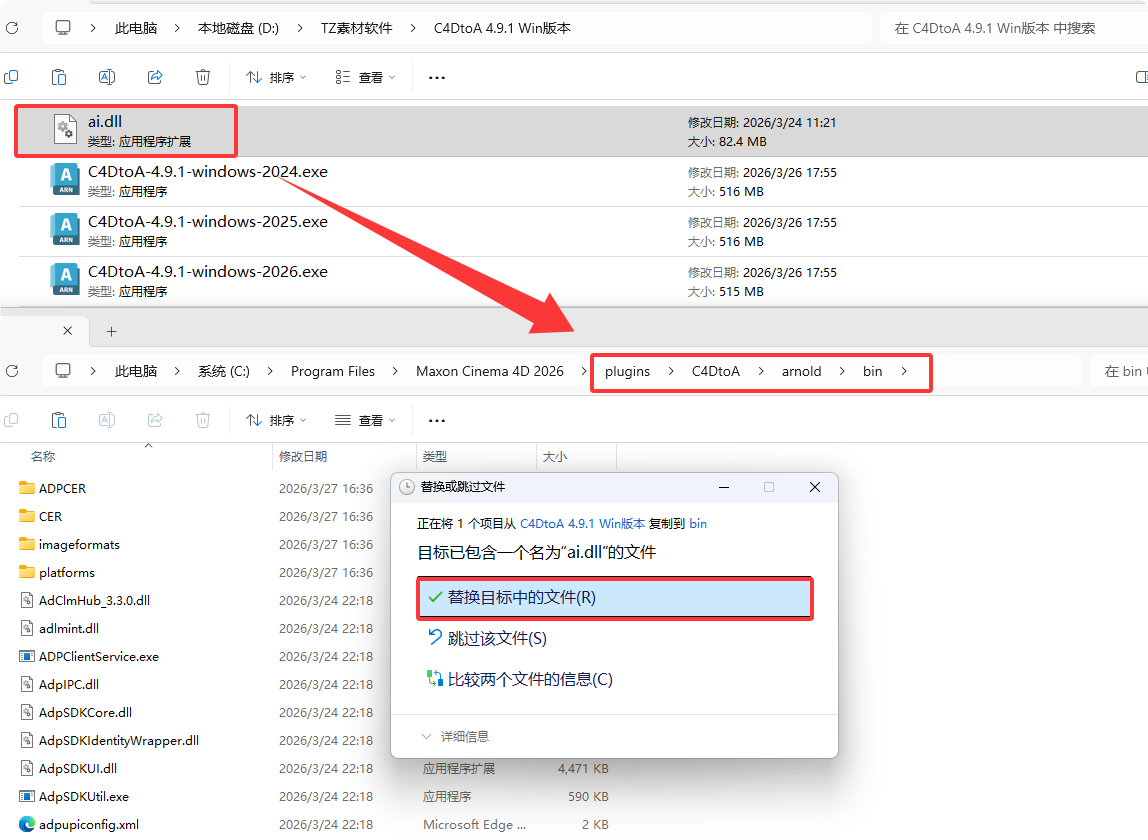The image size is (1148, 840).
Task: Click the search box in upper C4DtoA window
Action: [1014, 29]
